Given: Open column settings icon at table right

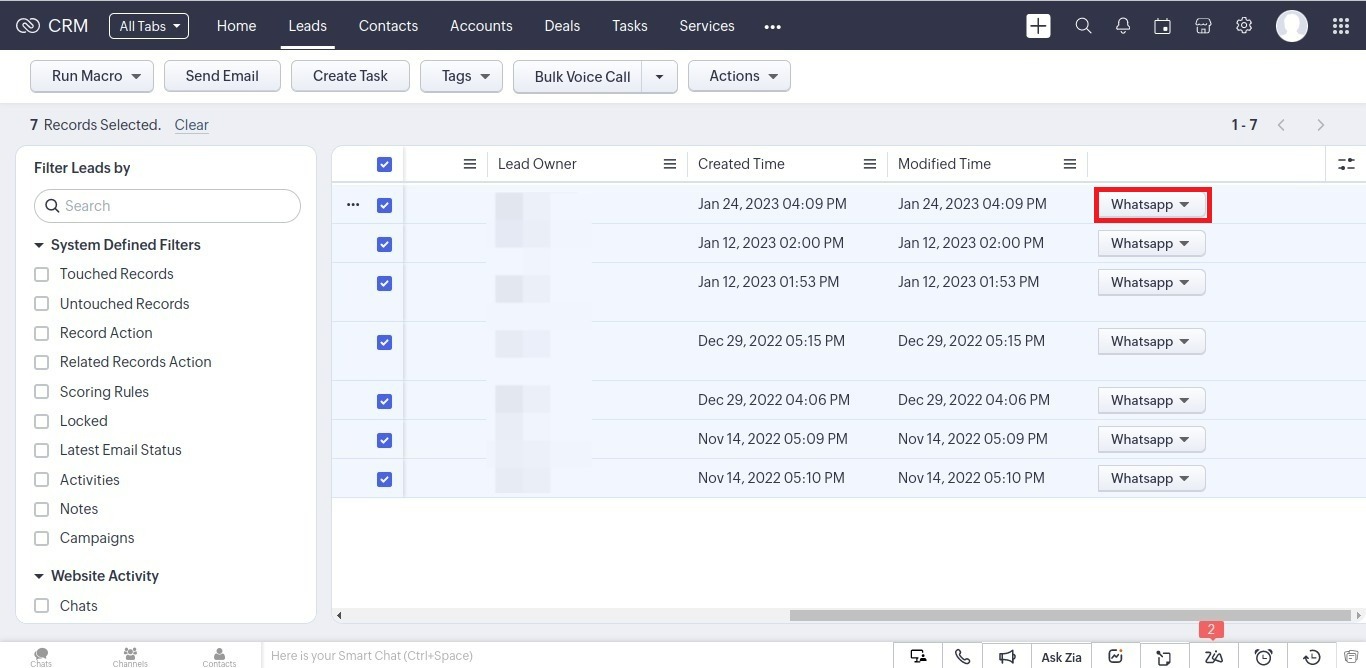Looking at the screenshot, I should tap(1346, 164).
